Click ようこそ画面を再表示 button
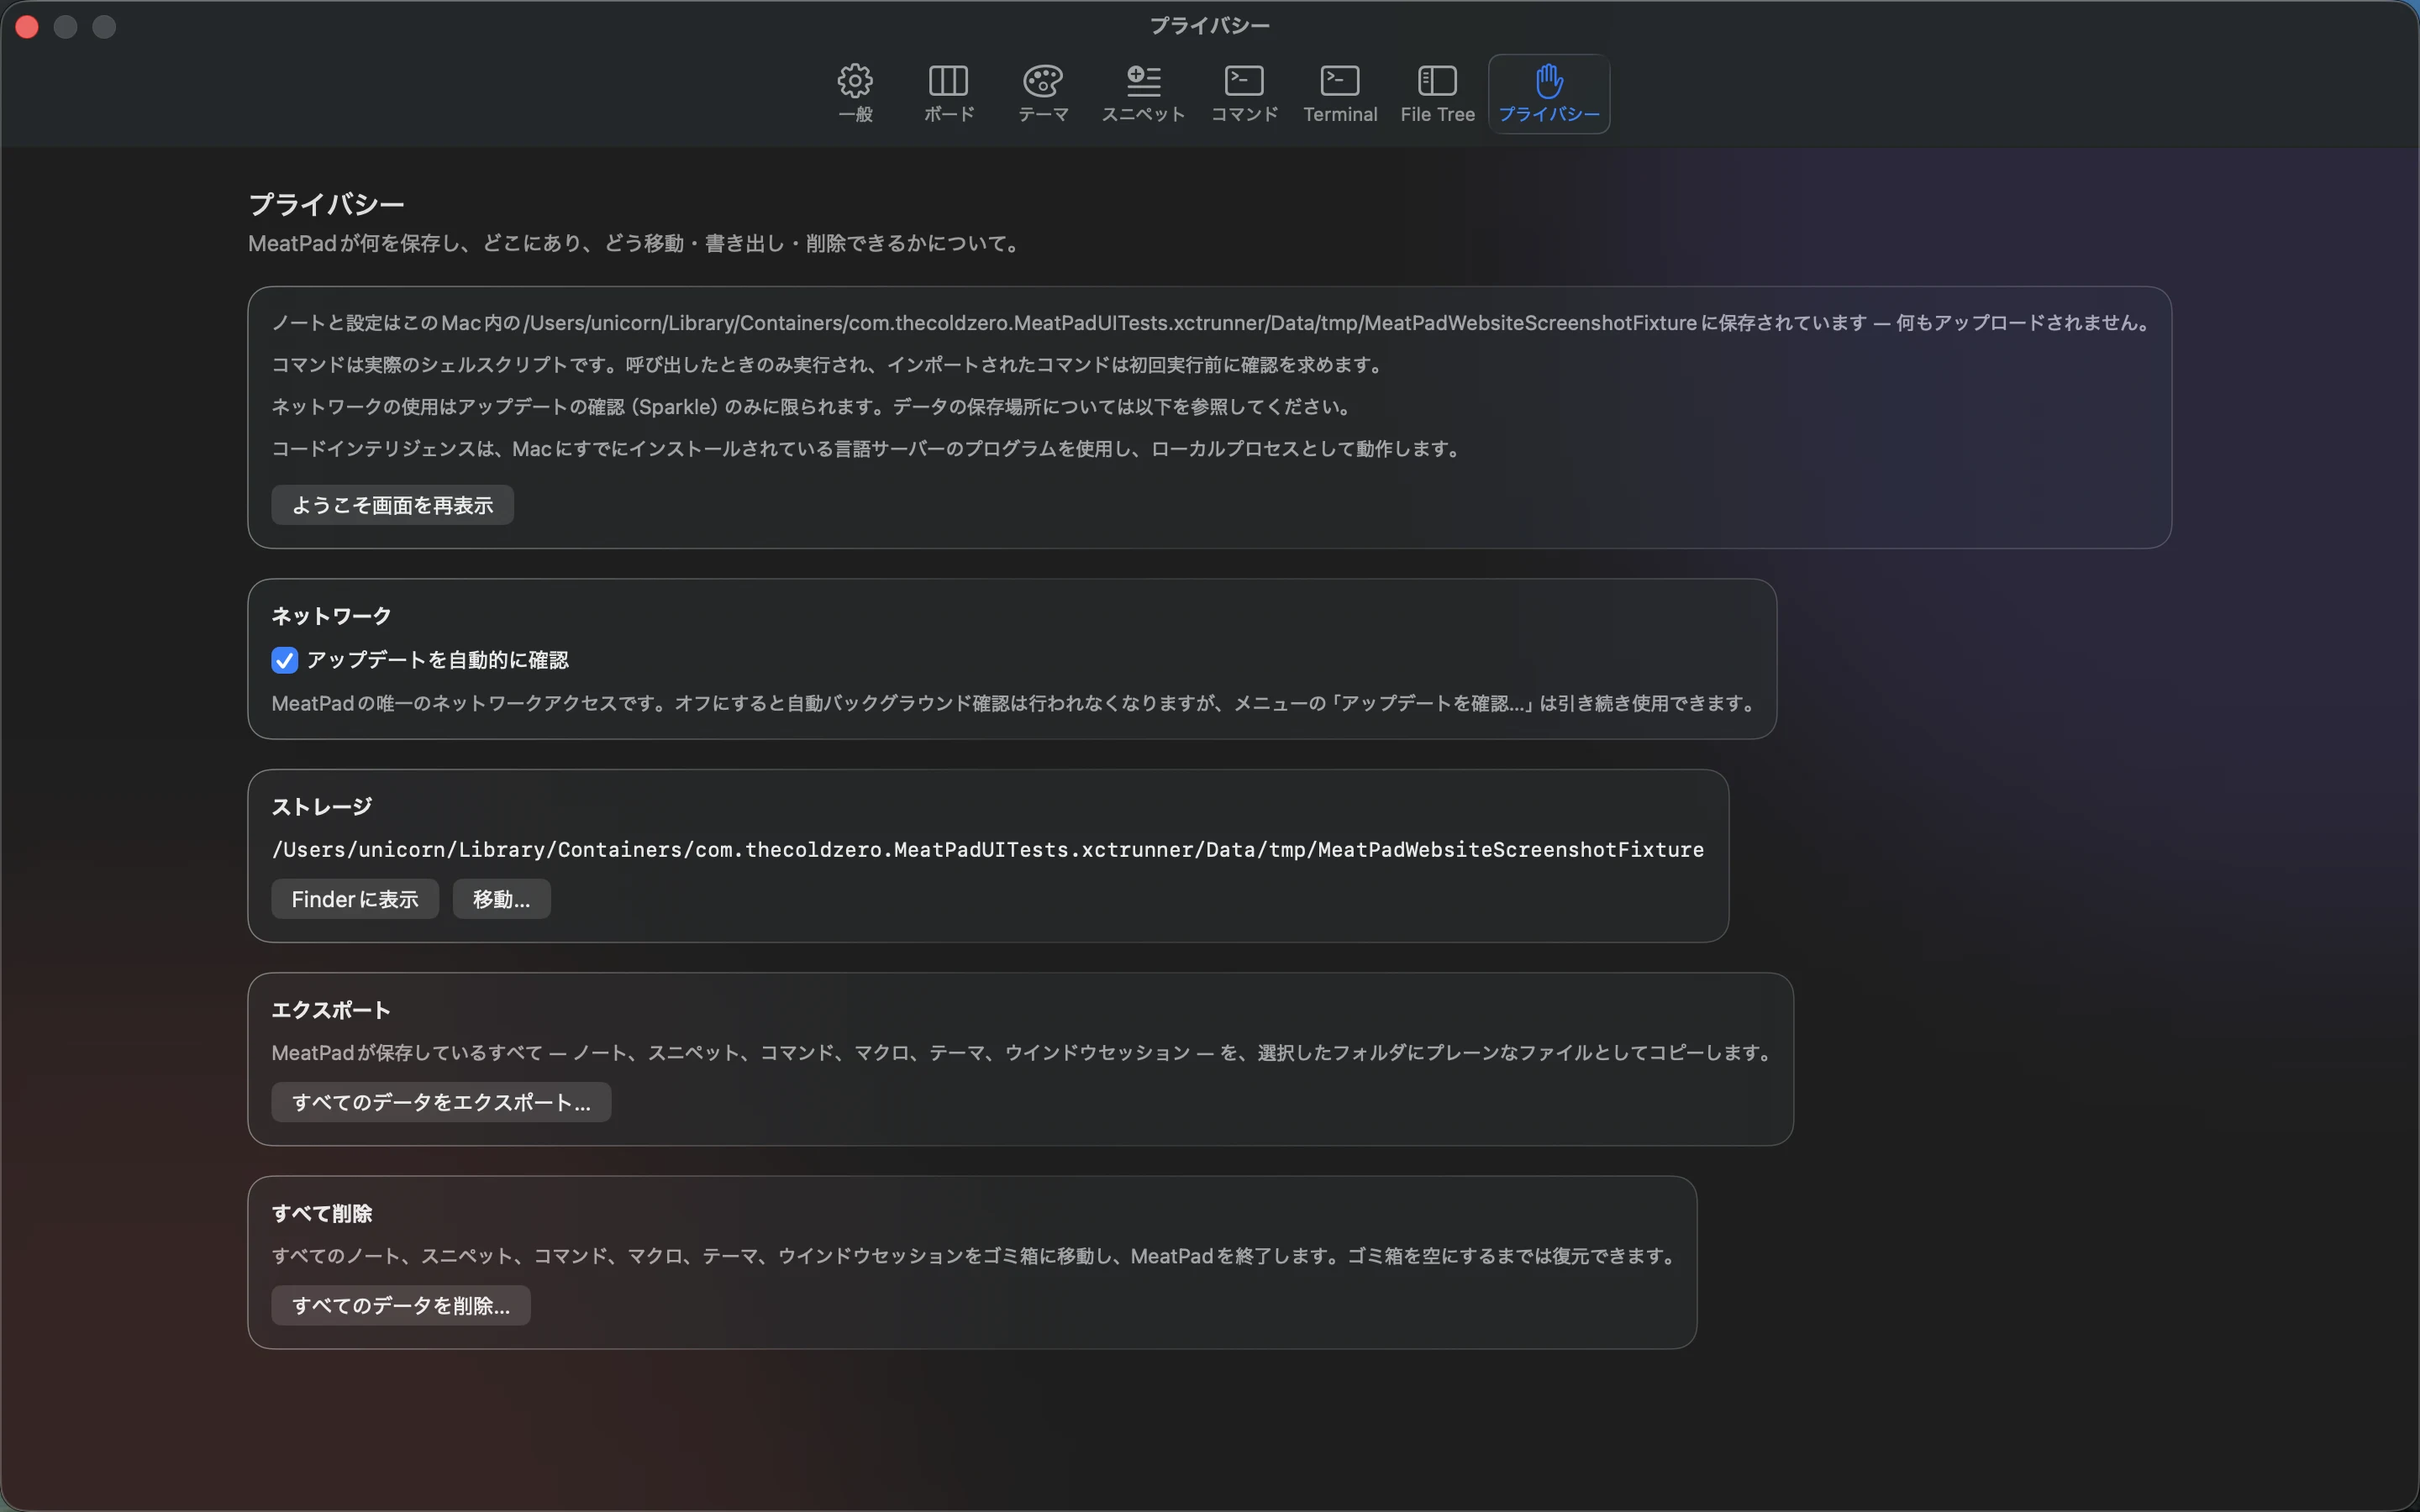The height and width of the screenshot is (1512, 2420). pos(392,505)
